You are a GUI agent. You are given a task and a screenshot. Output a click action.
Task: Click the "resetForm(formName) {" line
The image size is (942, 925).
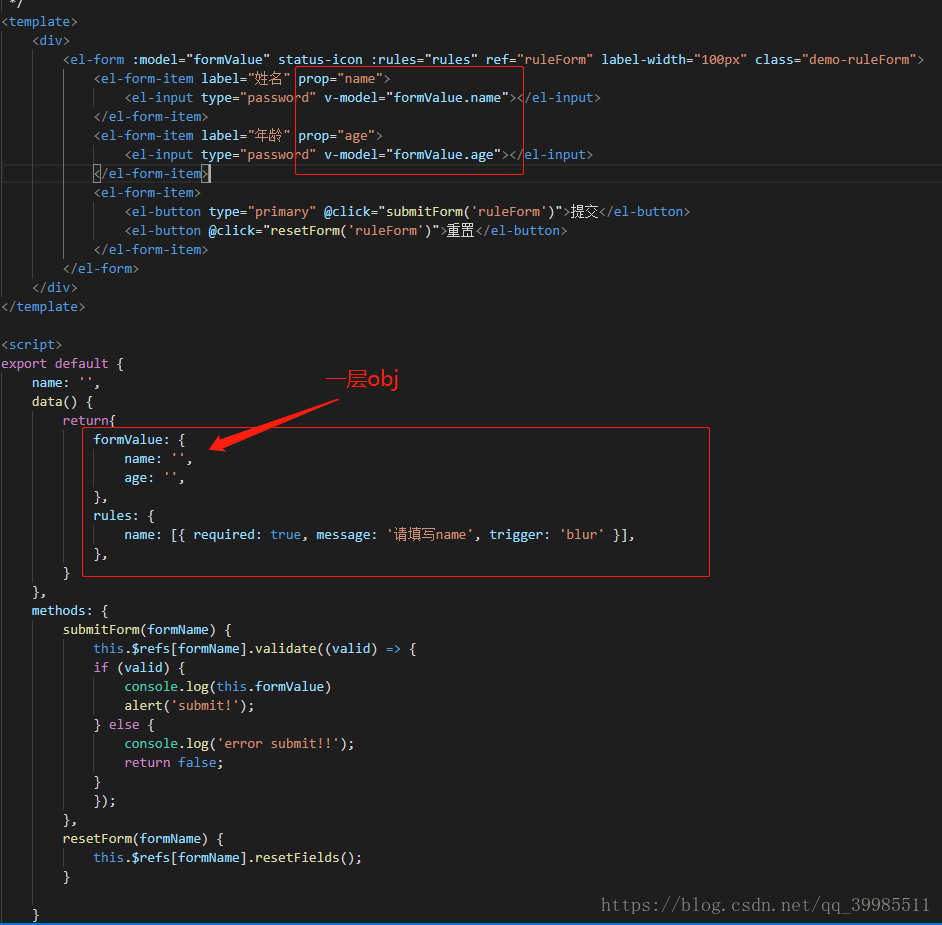(143, 839)
